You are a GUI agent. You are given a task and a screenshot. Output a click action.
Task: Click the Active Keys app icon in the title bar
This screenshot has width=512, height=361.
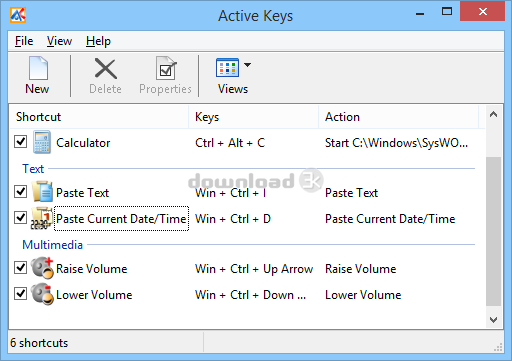point(18,15)
